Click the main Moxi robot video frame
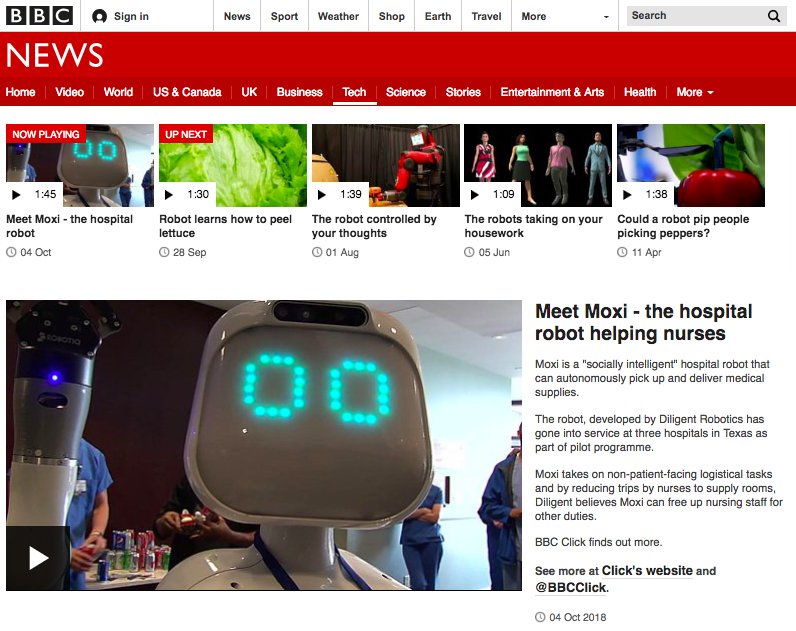 point(264,445)
